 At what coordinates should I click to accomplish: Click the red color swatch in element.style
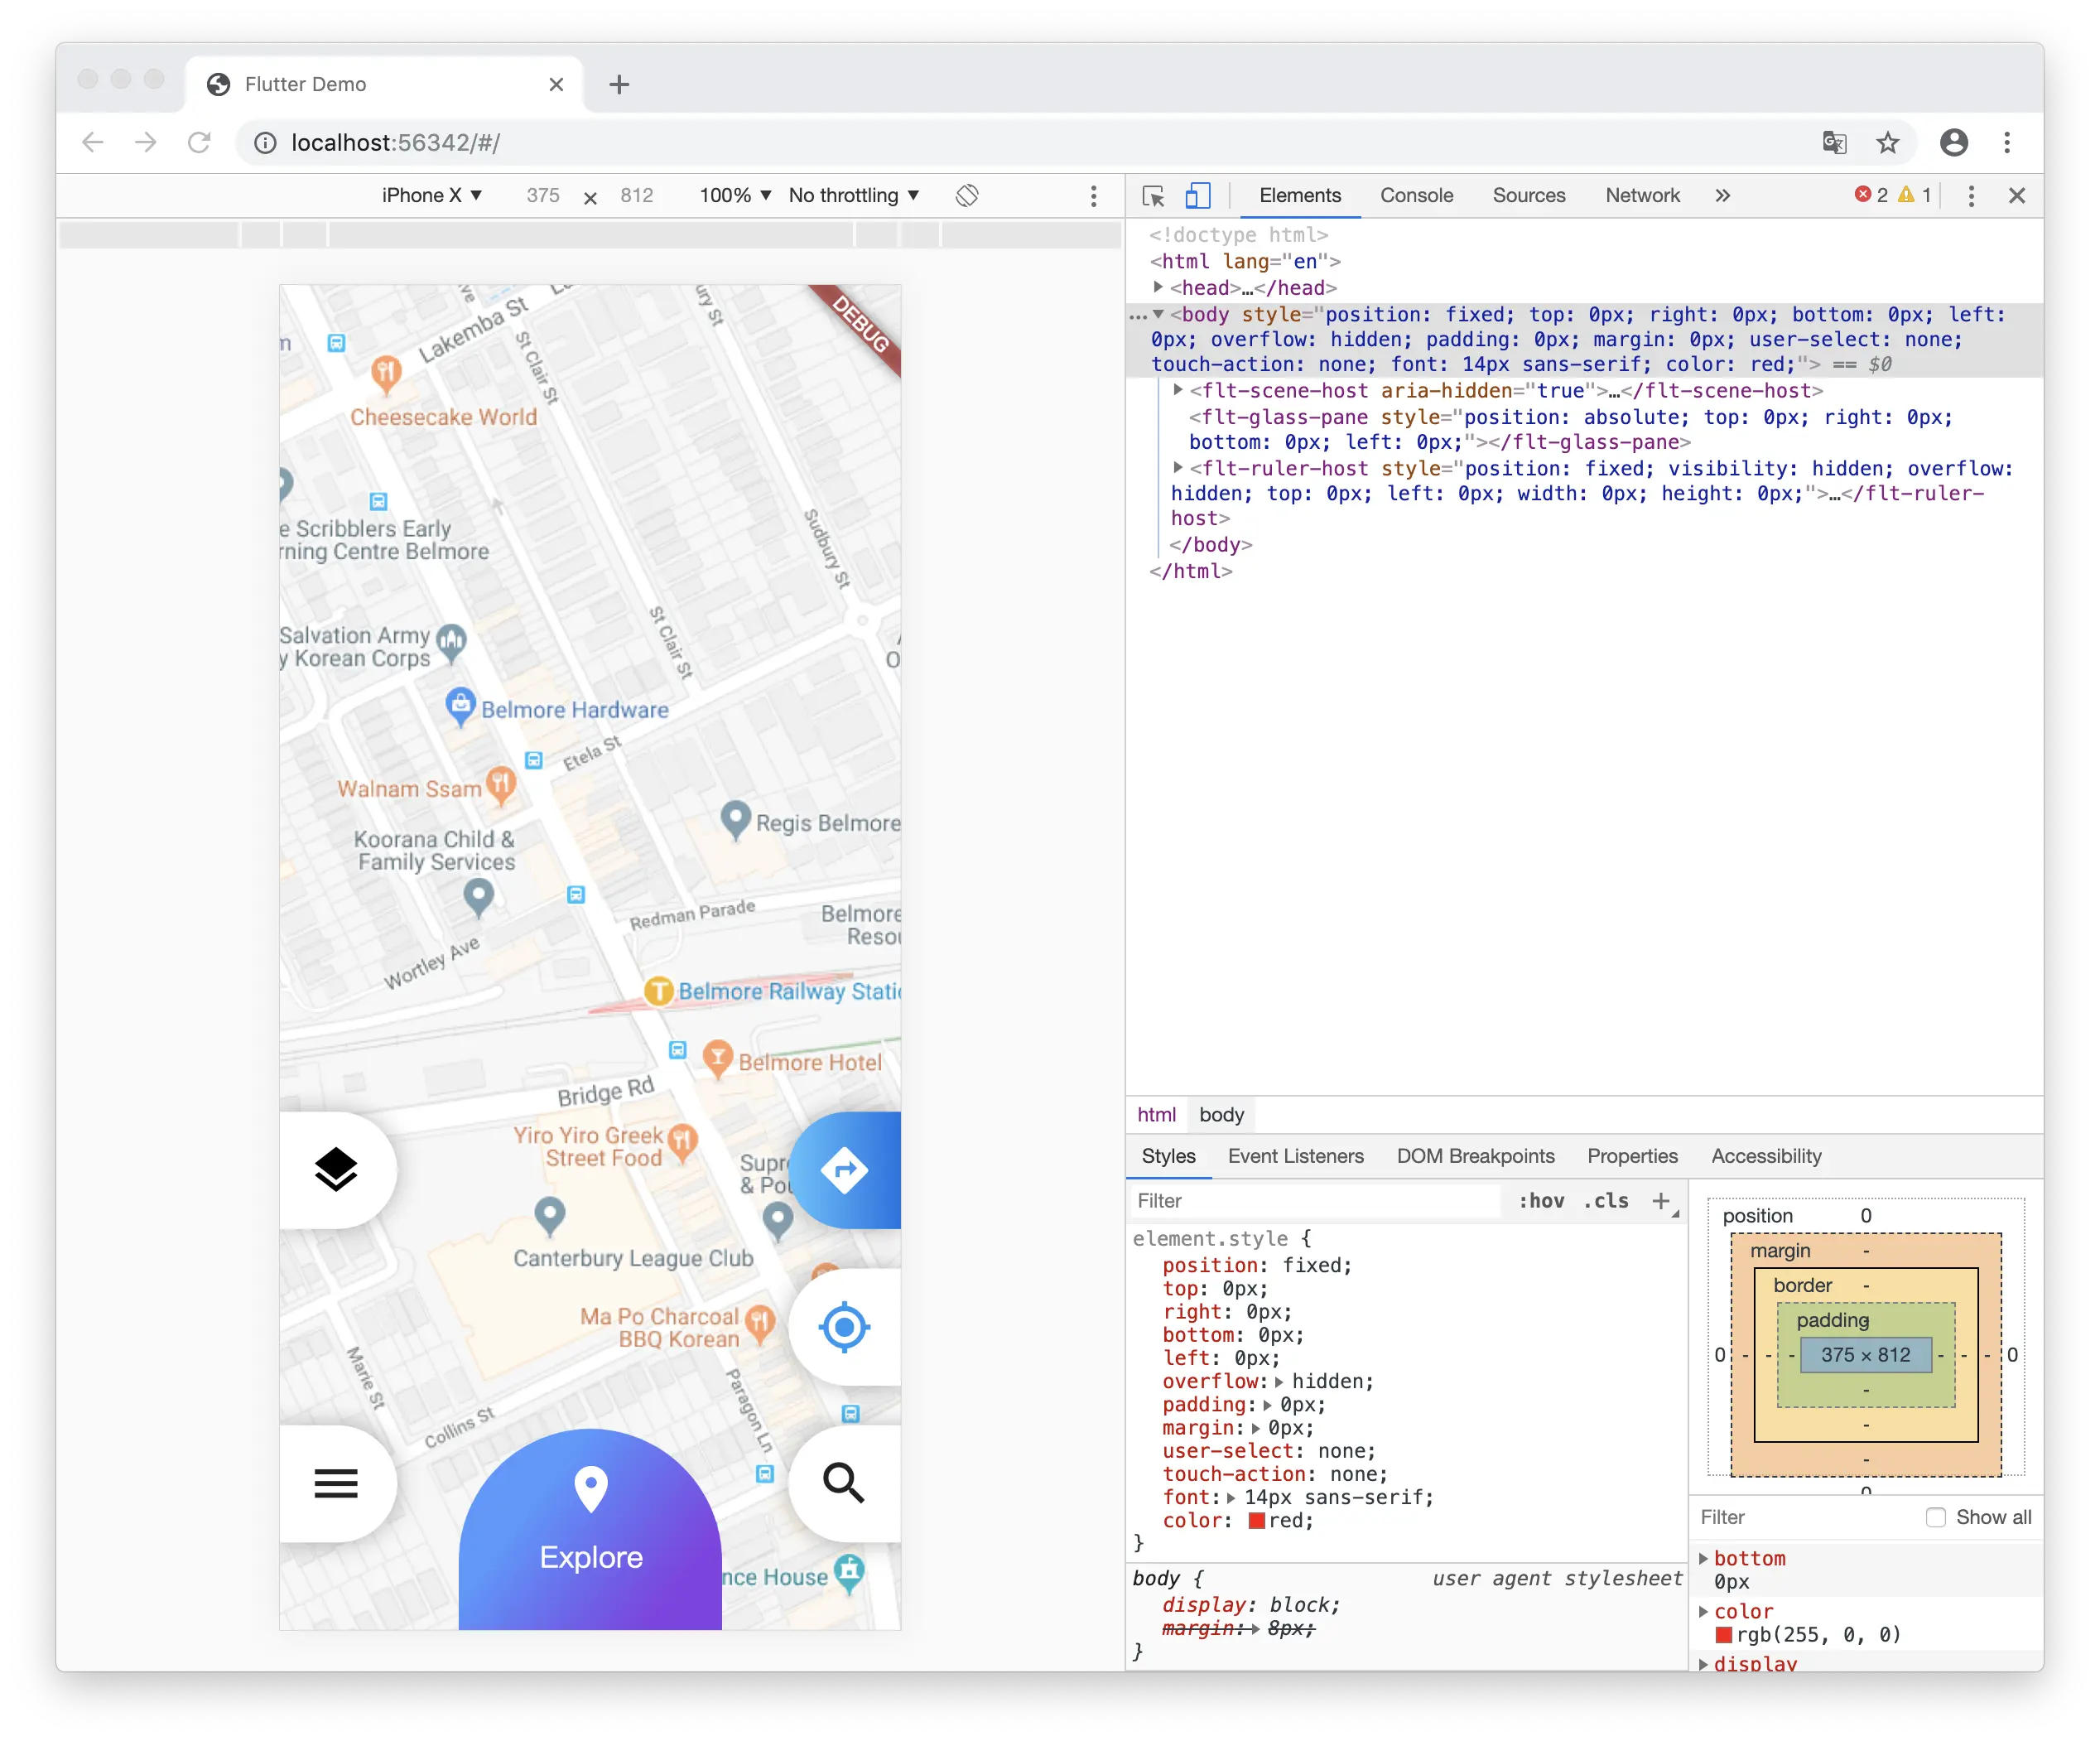[x=1257, y=1521]
